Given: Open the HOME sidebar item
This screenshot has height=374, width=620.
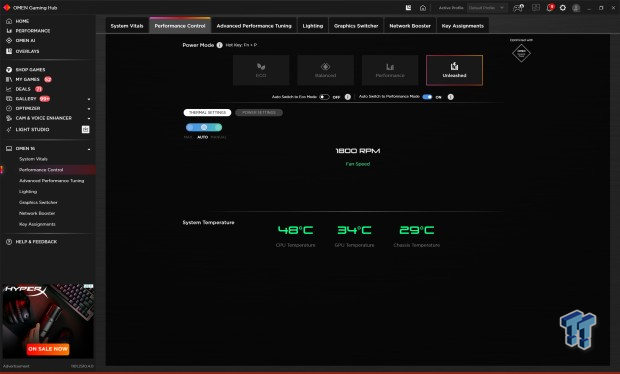Looking at the screenshot, I should click(x=22, y=21).
